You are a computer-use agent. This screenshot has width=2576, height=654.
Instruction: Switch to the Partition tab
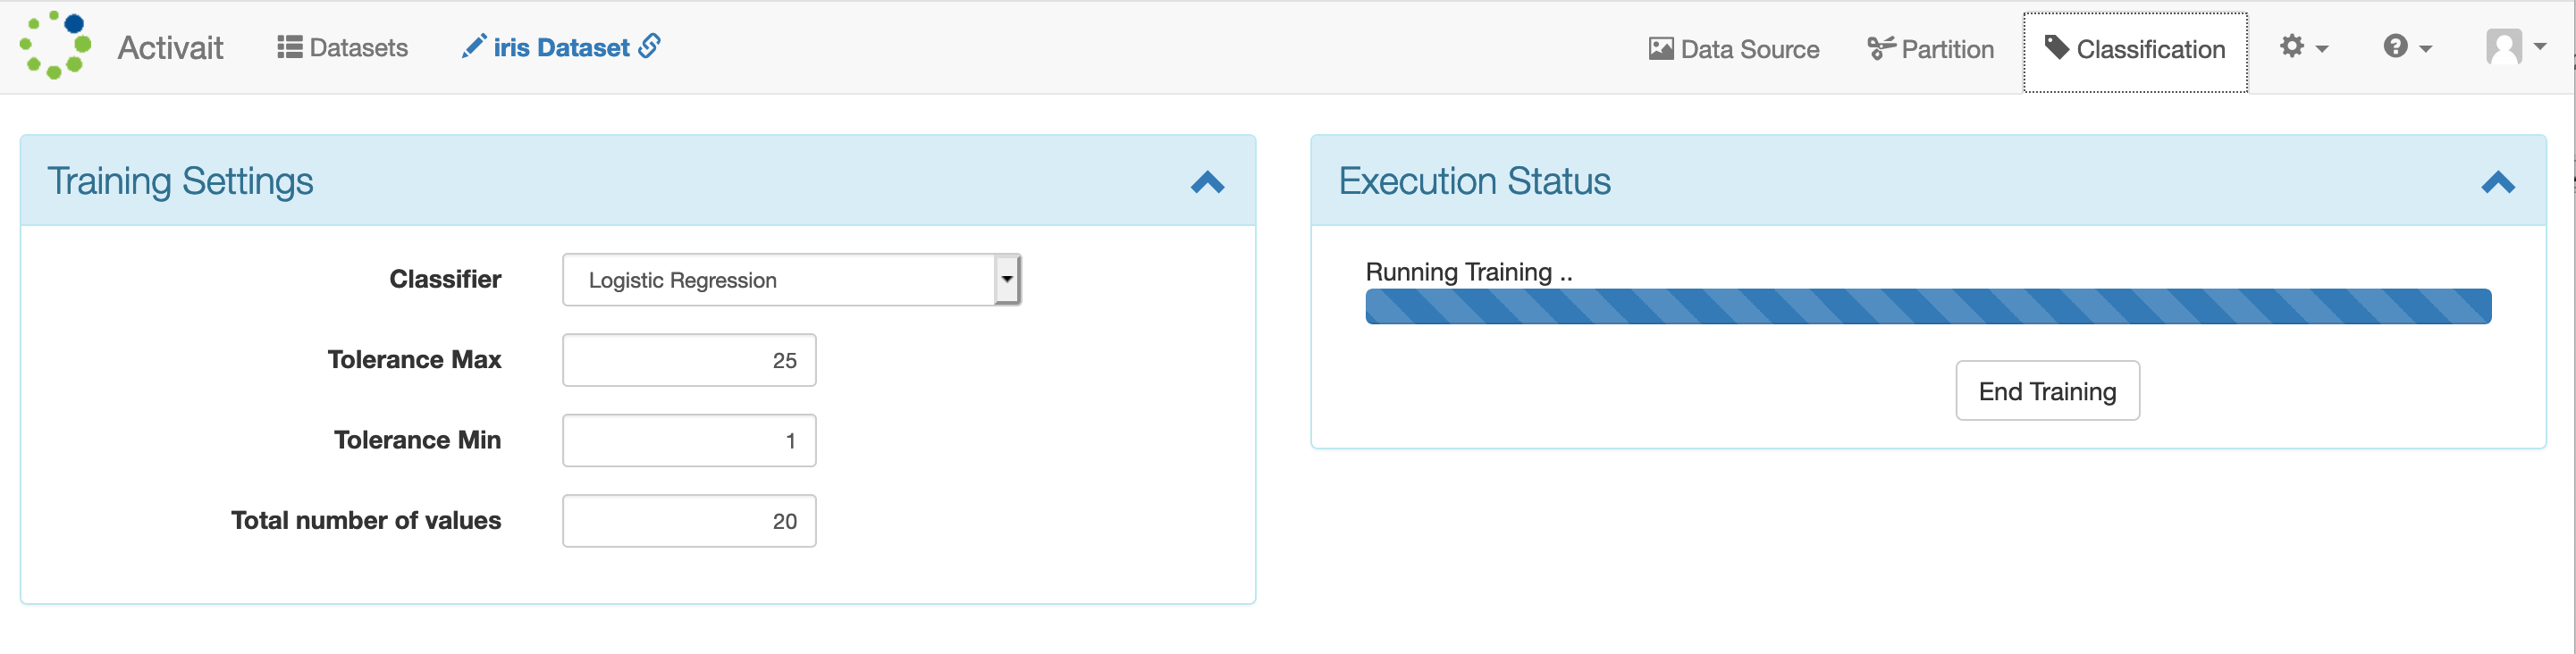pos(1930,49)
